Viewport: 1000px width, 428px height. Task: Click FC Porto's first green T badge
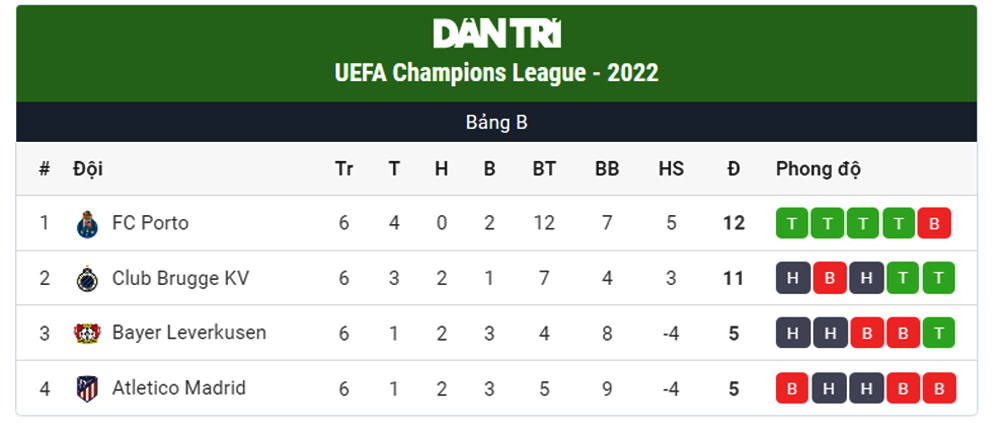pyautogui.click(x=792, y=223)
